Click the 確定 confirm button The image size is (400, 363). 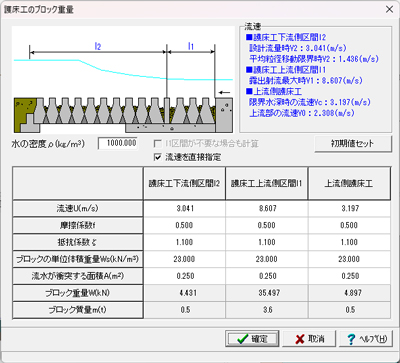(x=252, y=339)
